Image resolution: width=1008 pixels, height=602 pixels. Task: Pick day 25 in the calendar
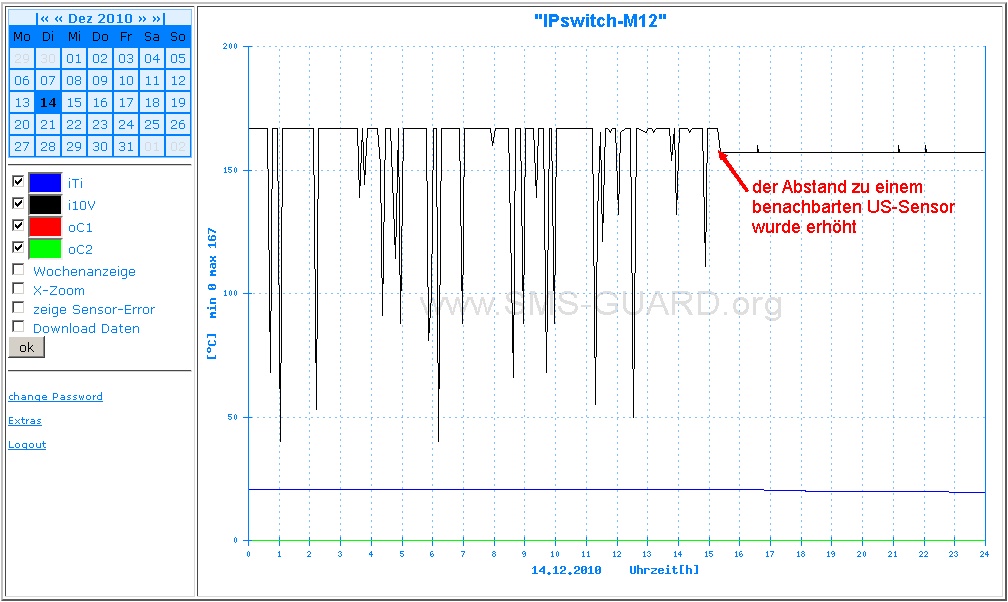(x=152, y=124)
